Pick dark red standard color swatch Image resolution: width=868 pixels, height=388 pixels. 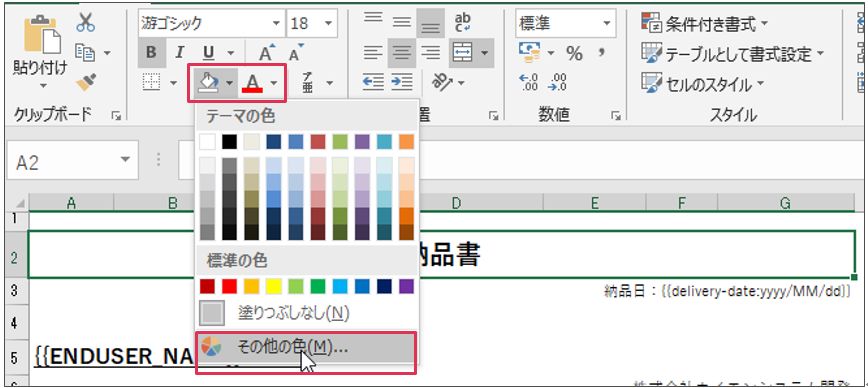207,286
